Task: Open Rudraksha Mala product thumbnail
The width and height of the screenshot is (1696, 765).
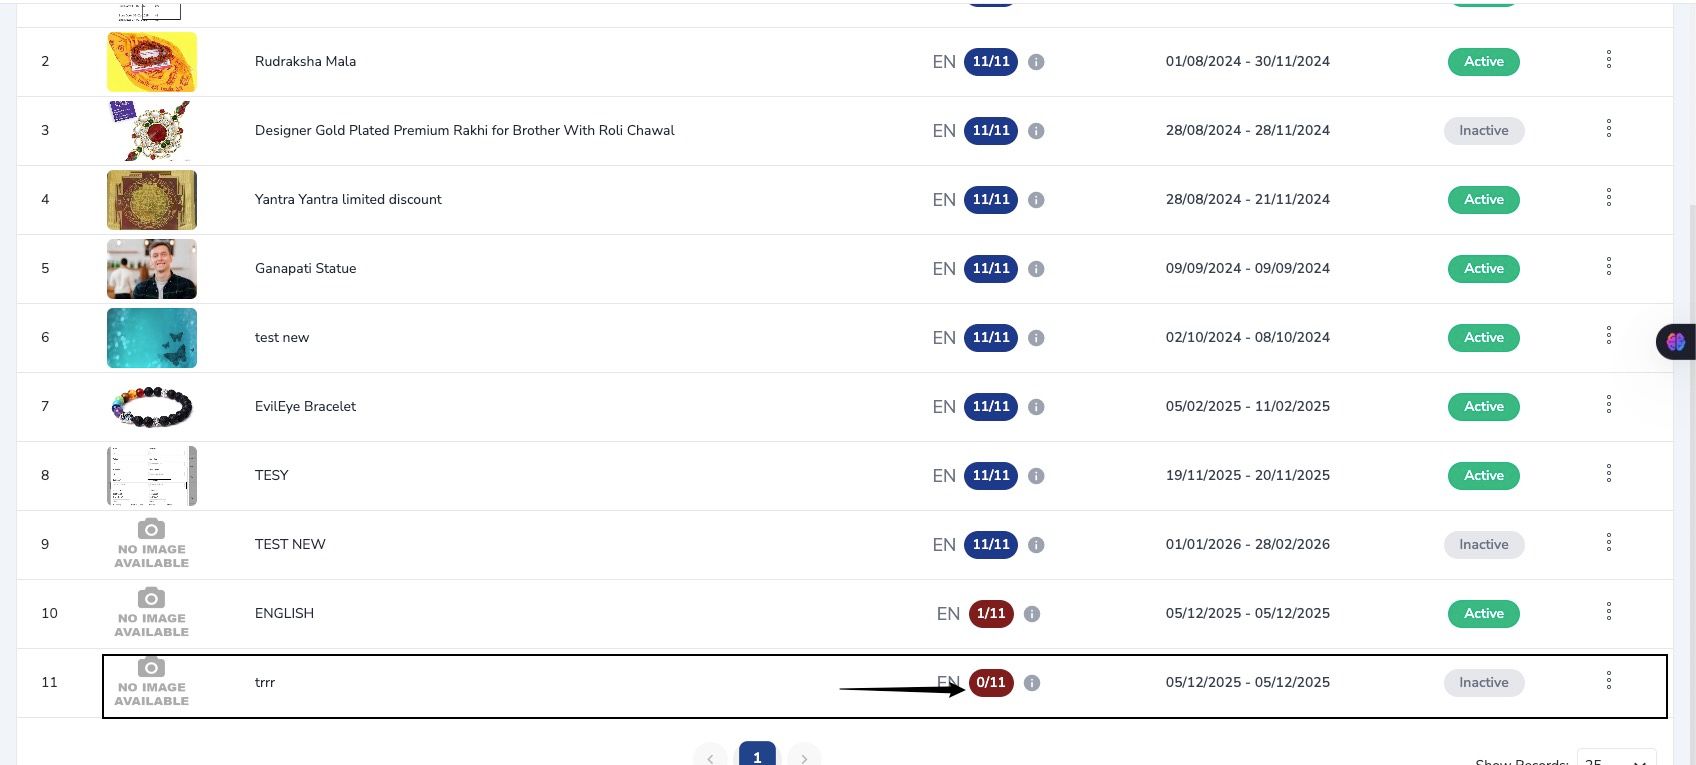Action: point(152,62)
